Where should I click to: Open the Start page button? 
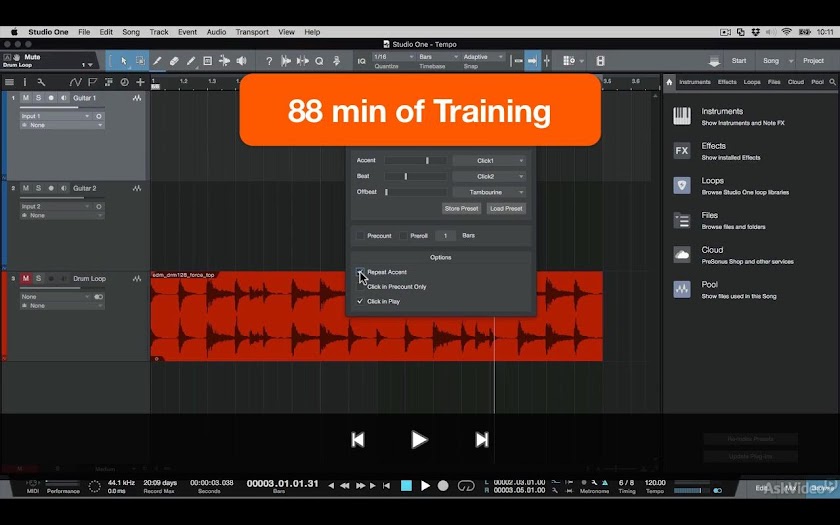point(739,61)
